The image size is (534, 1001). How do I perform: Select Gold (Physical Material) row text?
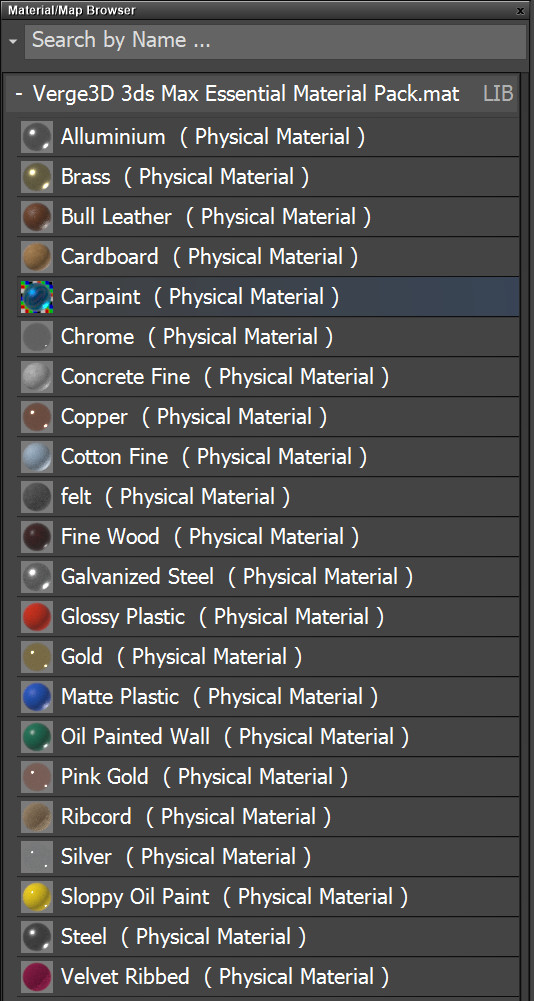181,657
